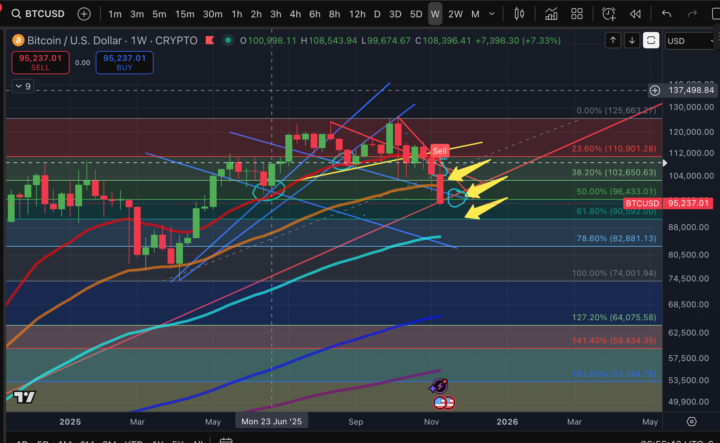The height and width of the screenshot is (443, 720).
Task: Select the D daily interval
Action: coord(377,14)
